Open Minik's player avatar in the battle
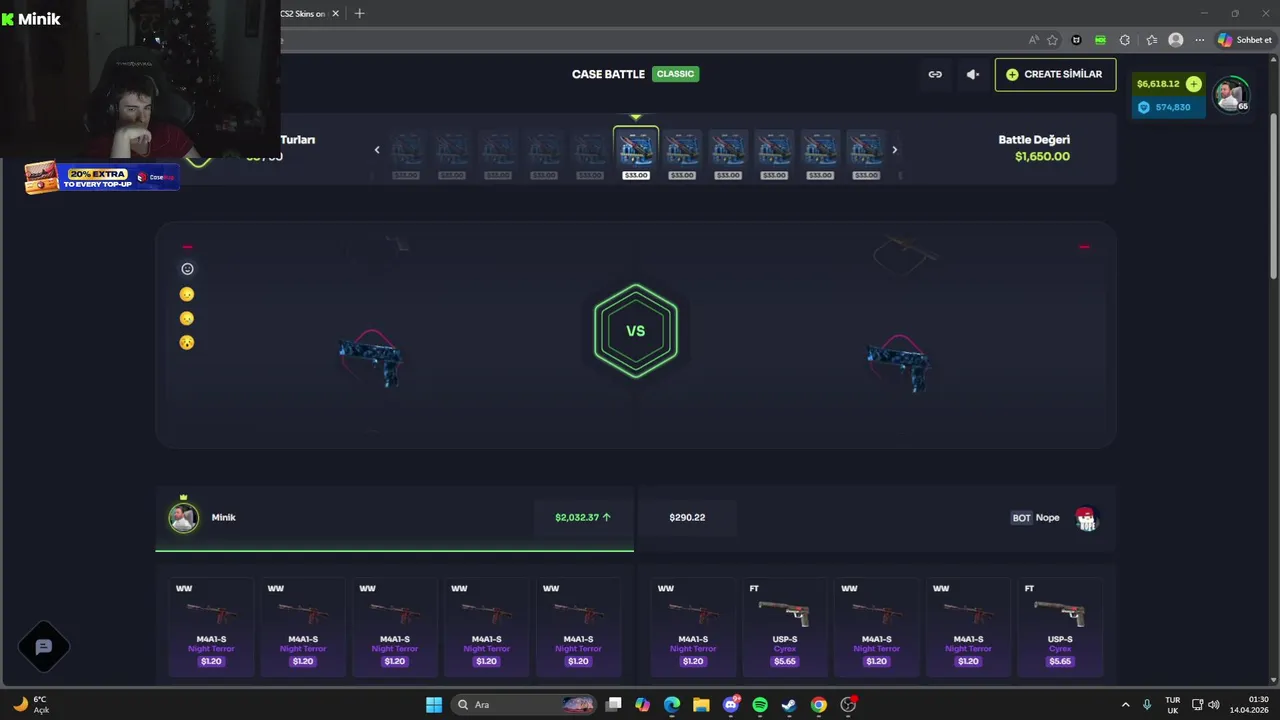 tap(183, 518)
